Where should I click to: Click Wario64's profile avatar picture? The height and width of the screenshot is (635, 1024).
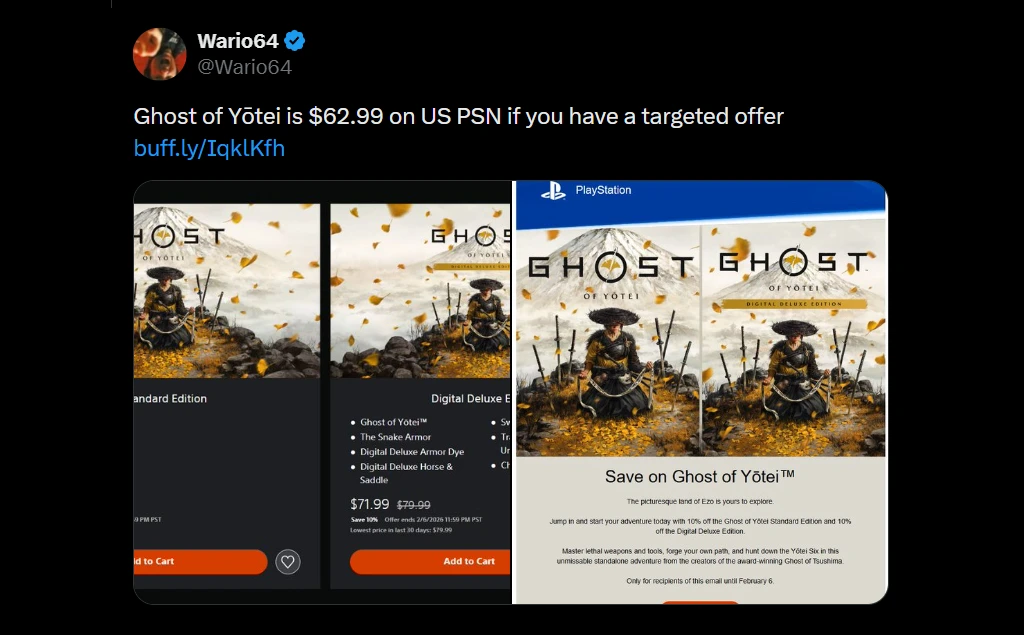[x=159, y=54]
